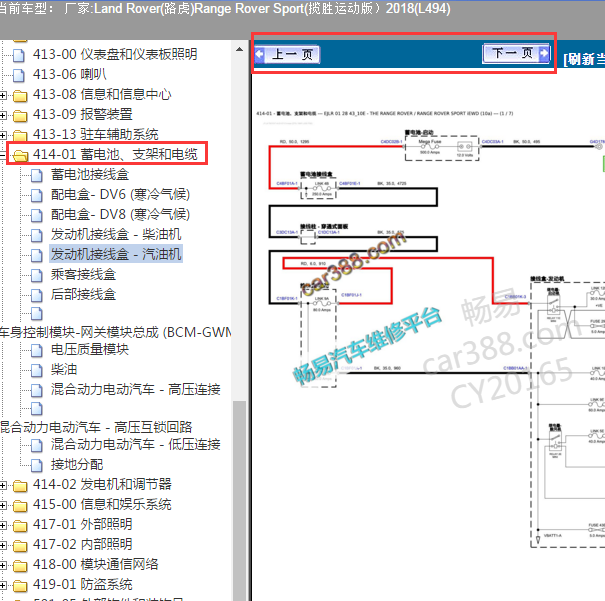Click page icon beside 后部接线盒
The height and width of the screenshot is (601, 605).
pyautogui.click(x=37, y=296)
